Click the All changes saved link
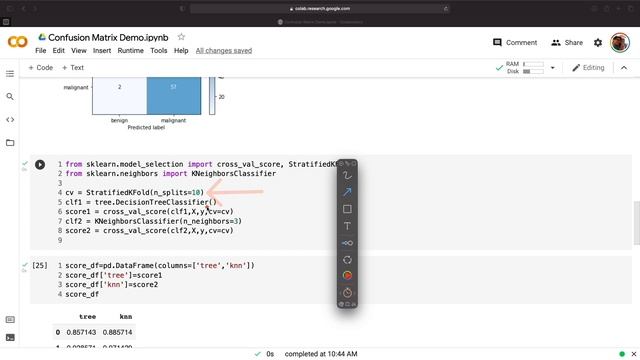The image size is (640, 360). [x=224, y=51]
